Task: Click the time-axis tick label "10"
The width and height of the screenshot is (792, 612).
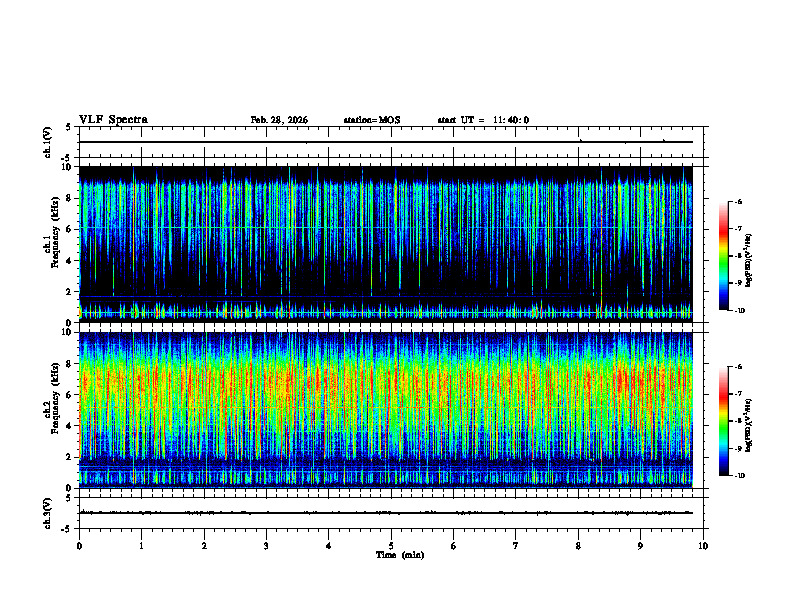Action: [703, 546]
